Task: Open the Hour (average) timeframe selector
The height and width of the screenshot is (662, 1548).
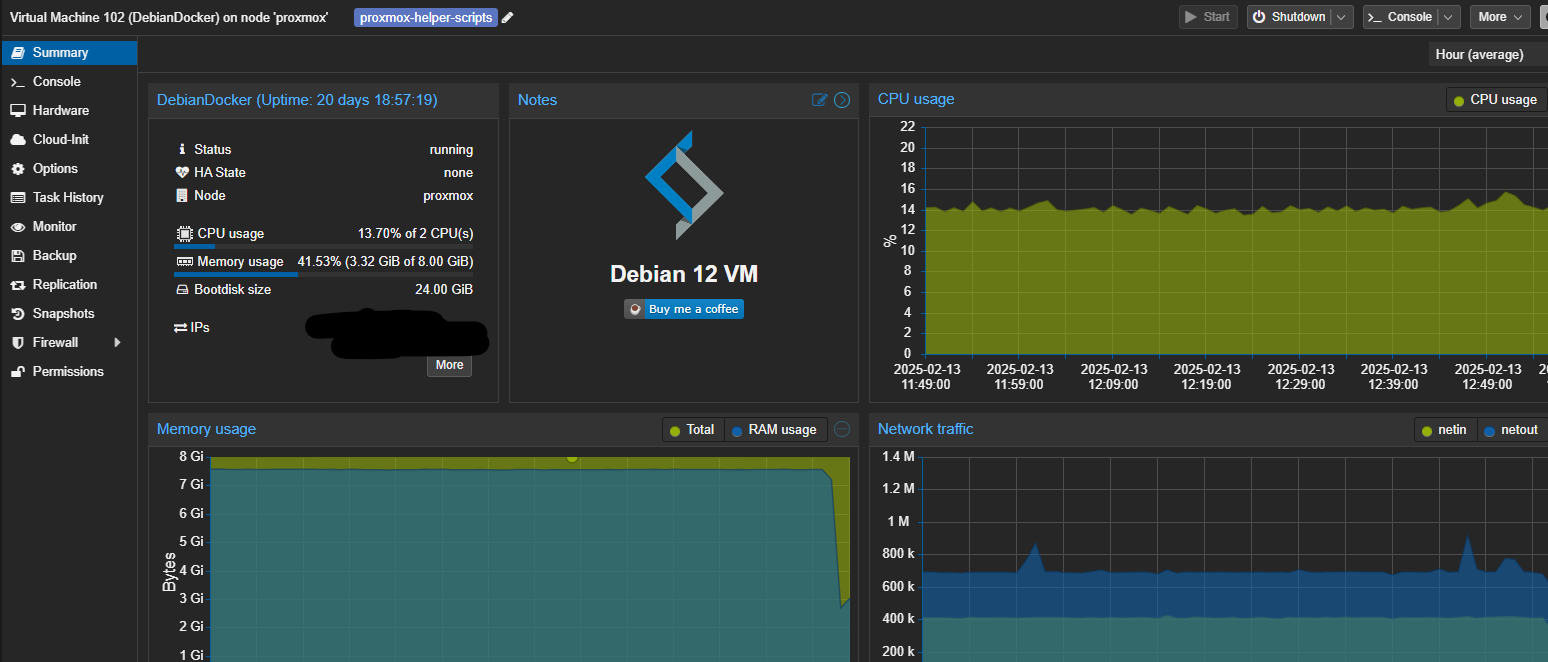Action: [1487, 55]
